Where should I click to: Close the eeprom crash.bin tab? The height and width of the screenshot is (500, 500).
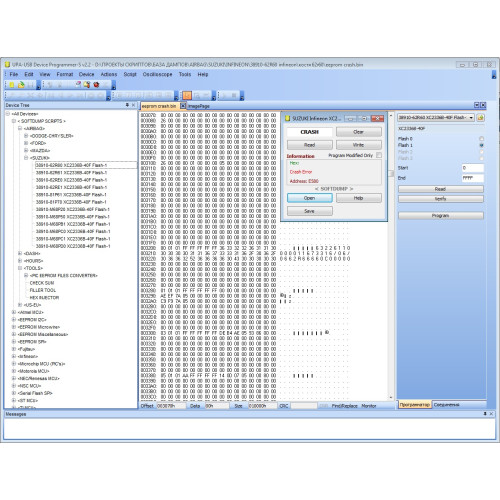click(x=183, y=106)
